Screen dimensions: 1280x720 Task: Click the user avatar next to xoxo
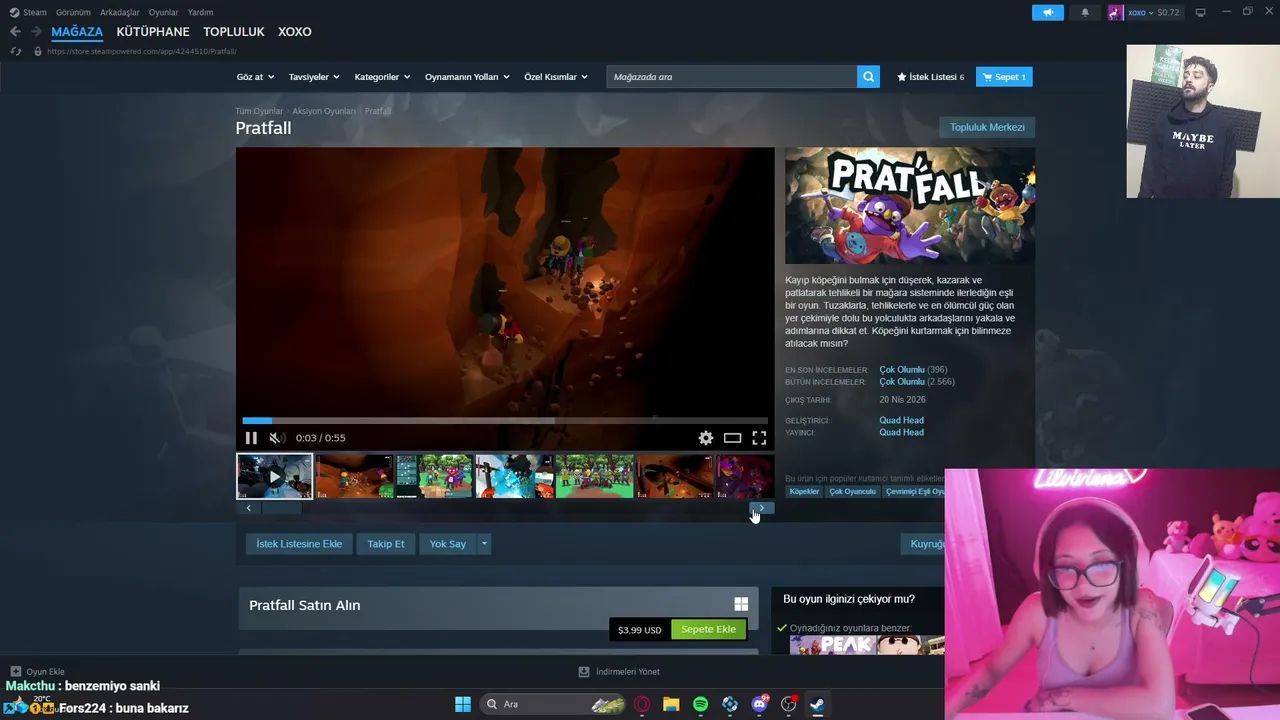coord(1116,13)
